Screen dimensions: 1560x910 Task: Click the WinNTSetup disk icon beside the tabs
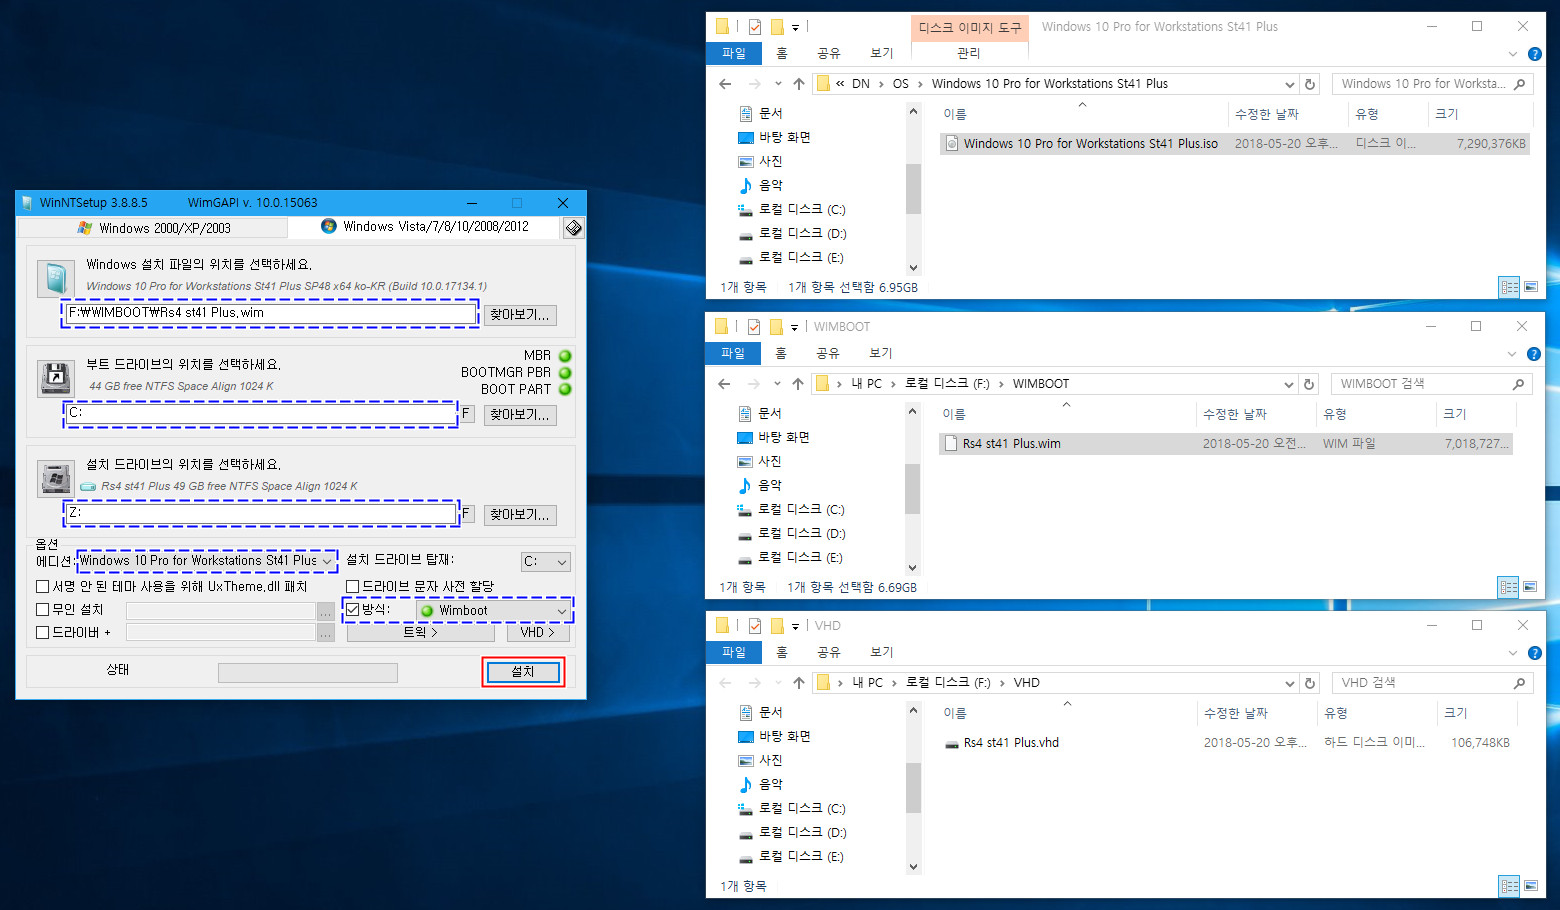pos(573,228)
